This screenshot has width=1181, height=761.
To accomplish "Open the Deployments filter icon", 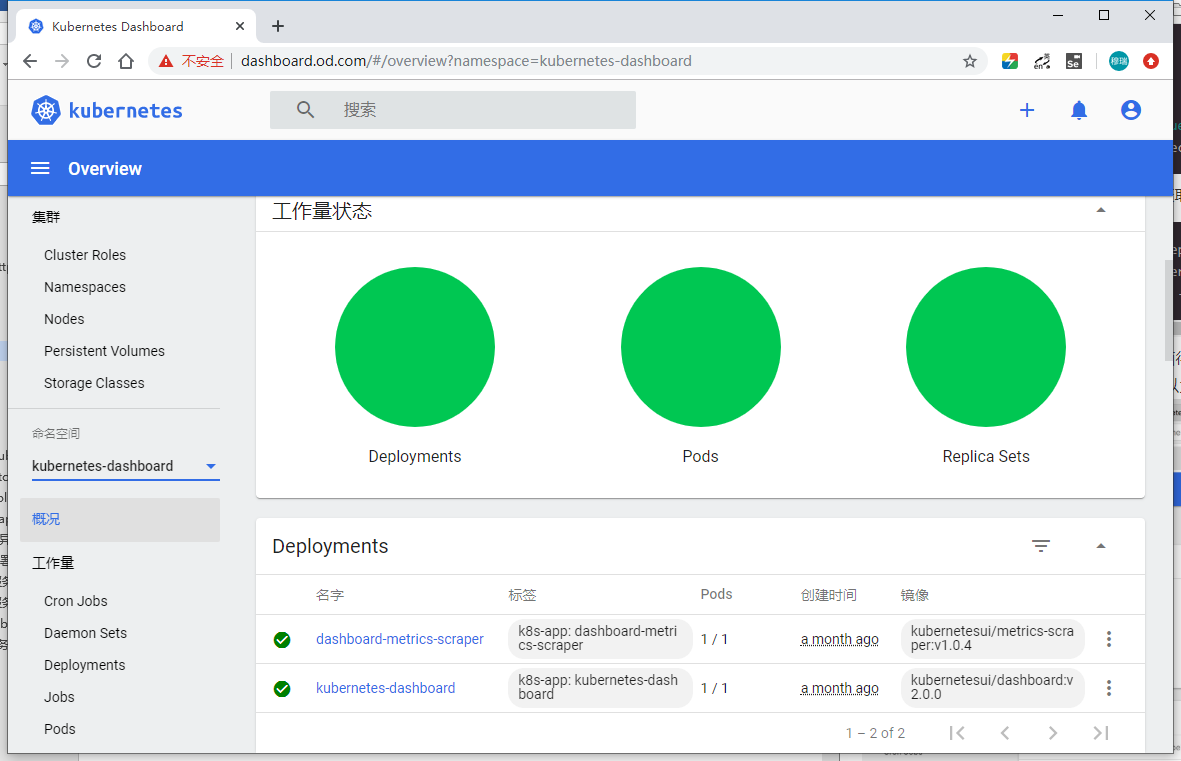I will pos(1041,546).
